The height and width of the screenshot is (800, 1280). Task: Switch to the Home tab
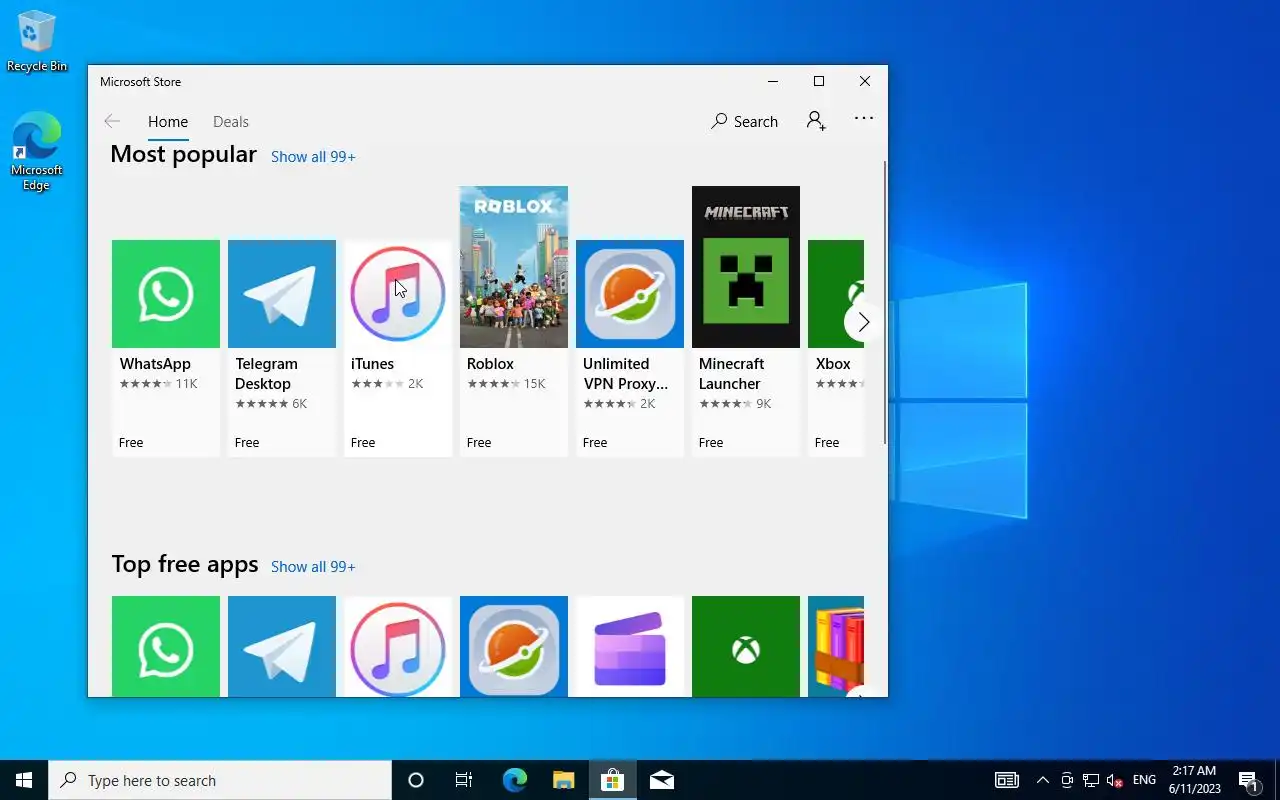168,122
